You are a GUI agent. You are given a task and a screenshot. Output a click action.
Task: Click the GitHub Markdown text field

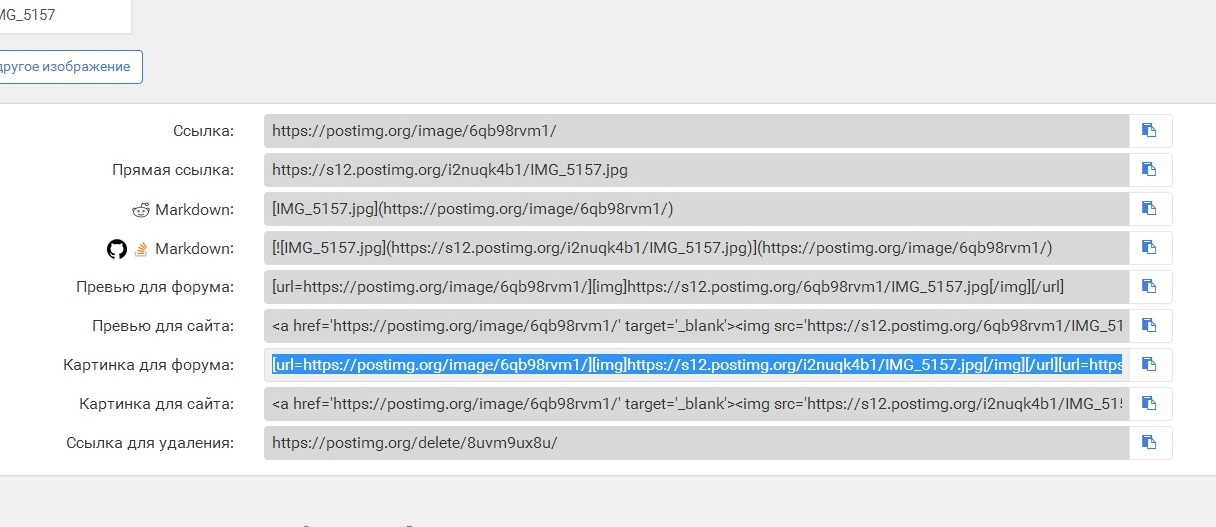(x=697, y=248)
